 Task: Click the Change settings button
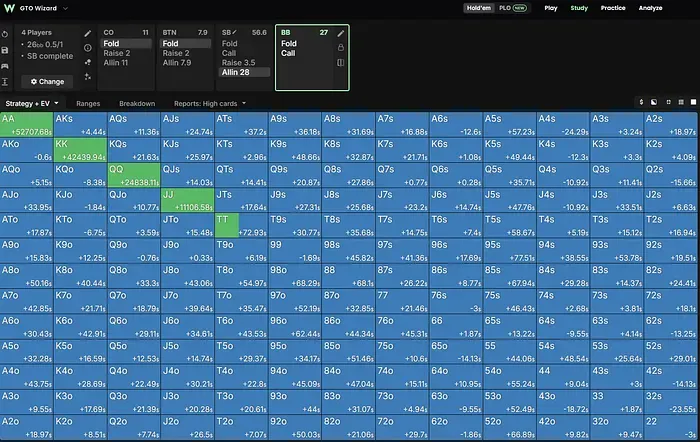coord(47,82)
